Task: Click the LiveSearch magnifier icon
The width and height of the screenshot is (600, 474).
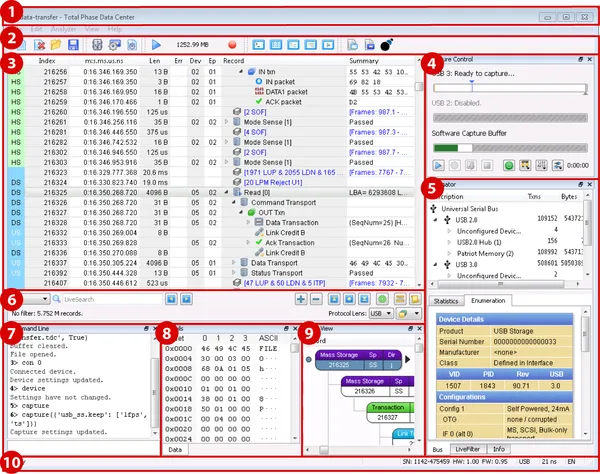Action: [x=57, y=299]
